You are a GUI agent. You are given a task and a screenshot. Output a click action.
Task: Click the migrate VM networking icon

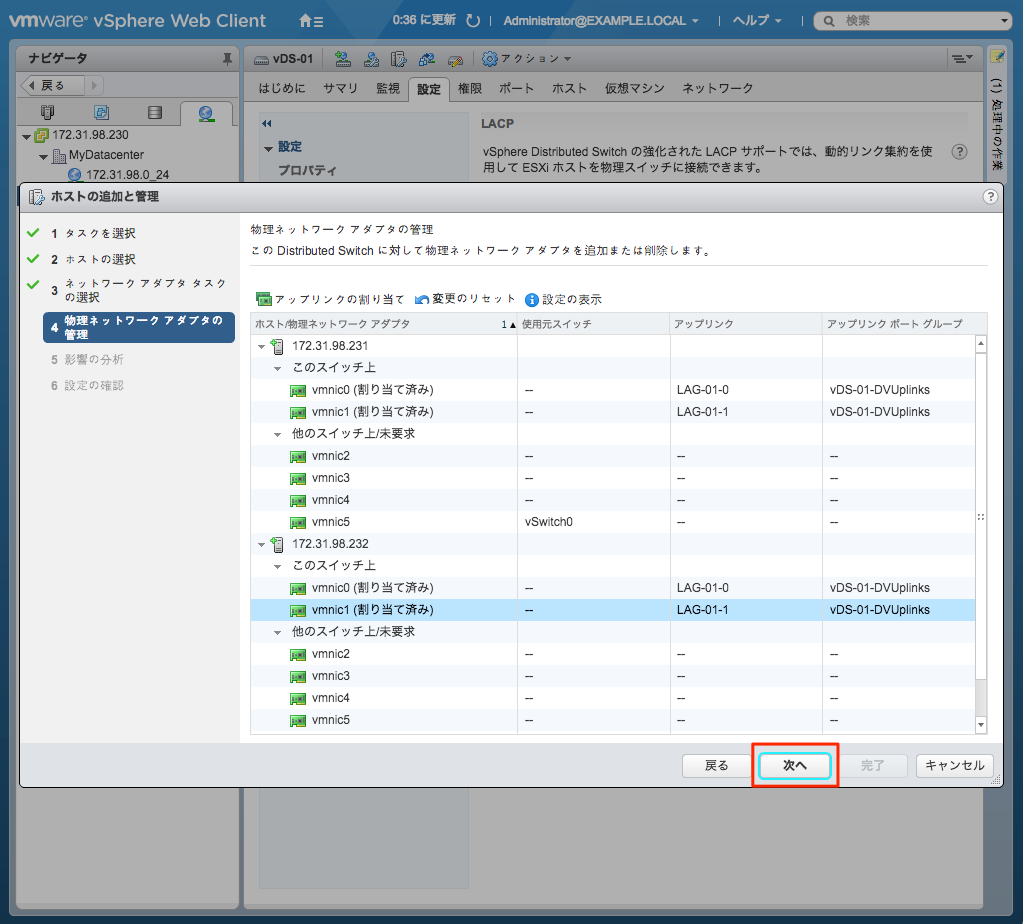tap(427, 59)
